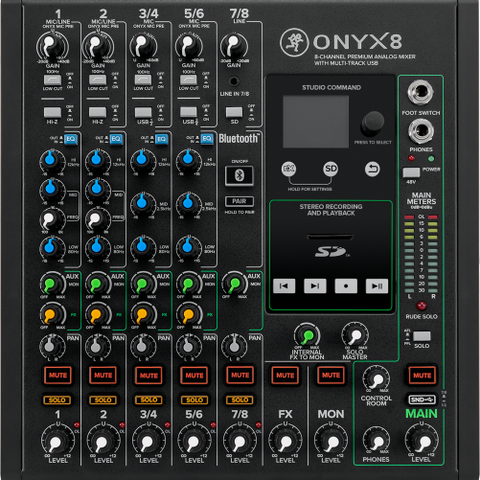The height and width of the screenshot is (480, 480).
Task: Click the channel 7/8 GAIN knob
Action: tap(234, 46)
